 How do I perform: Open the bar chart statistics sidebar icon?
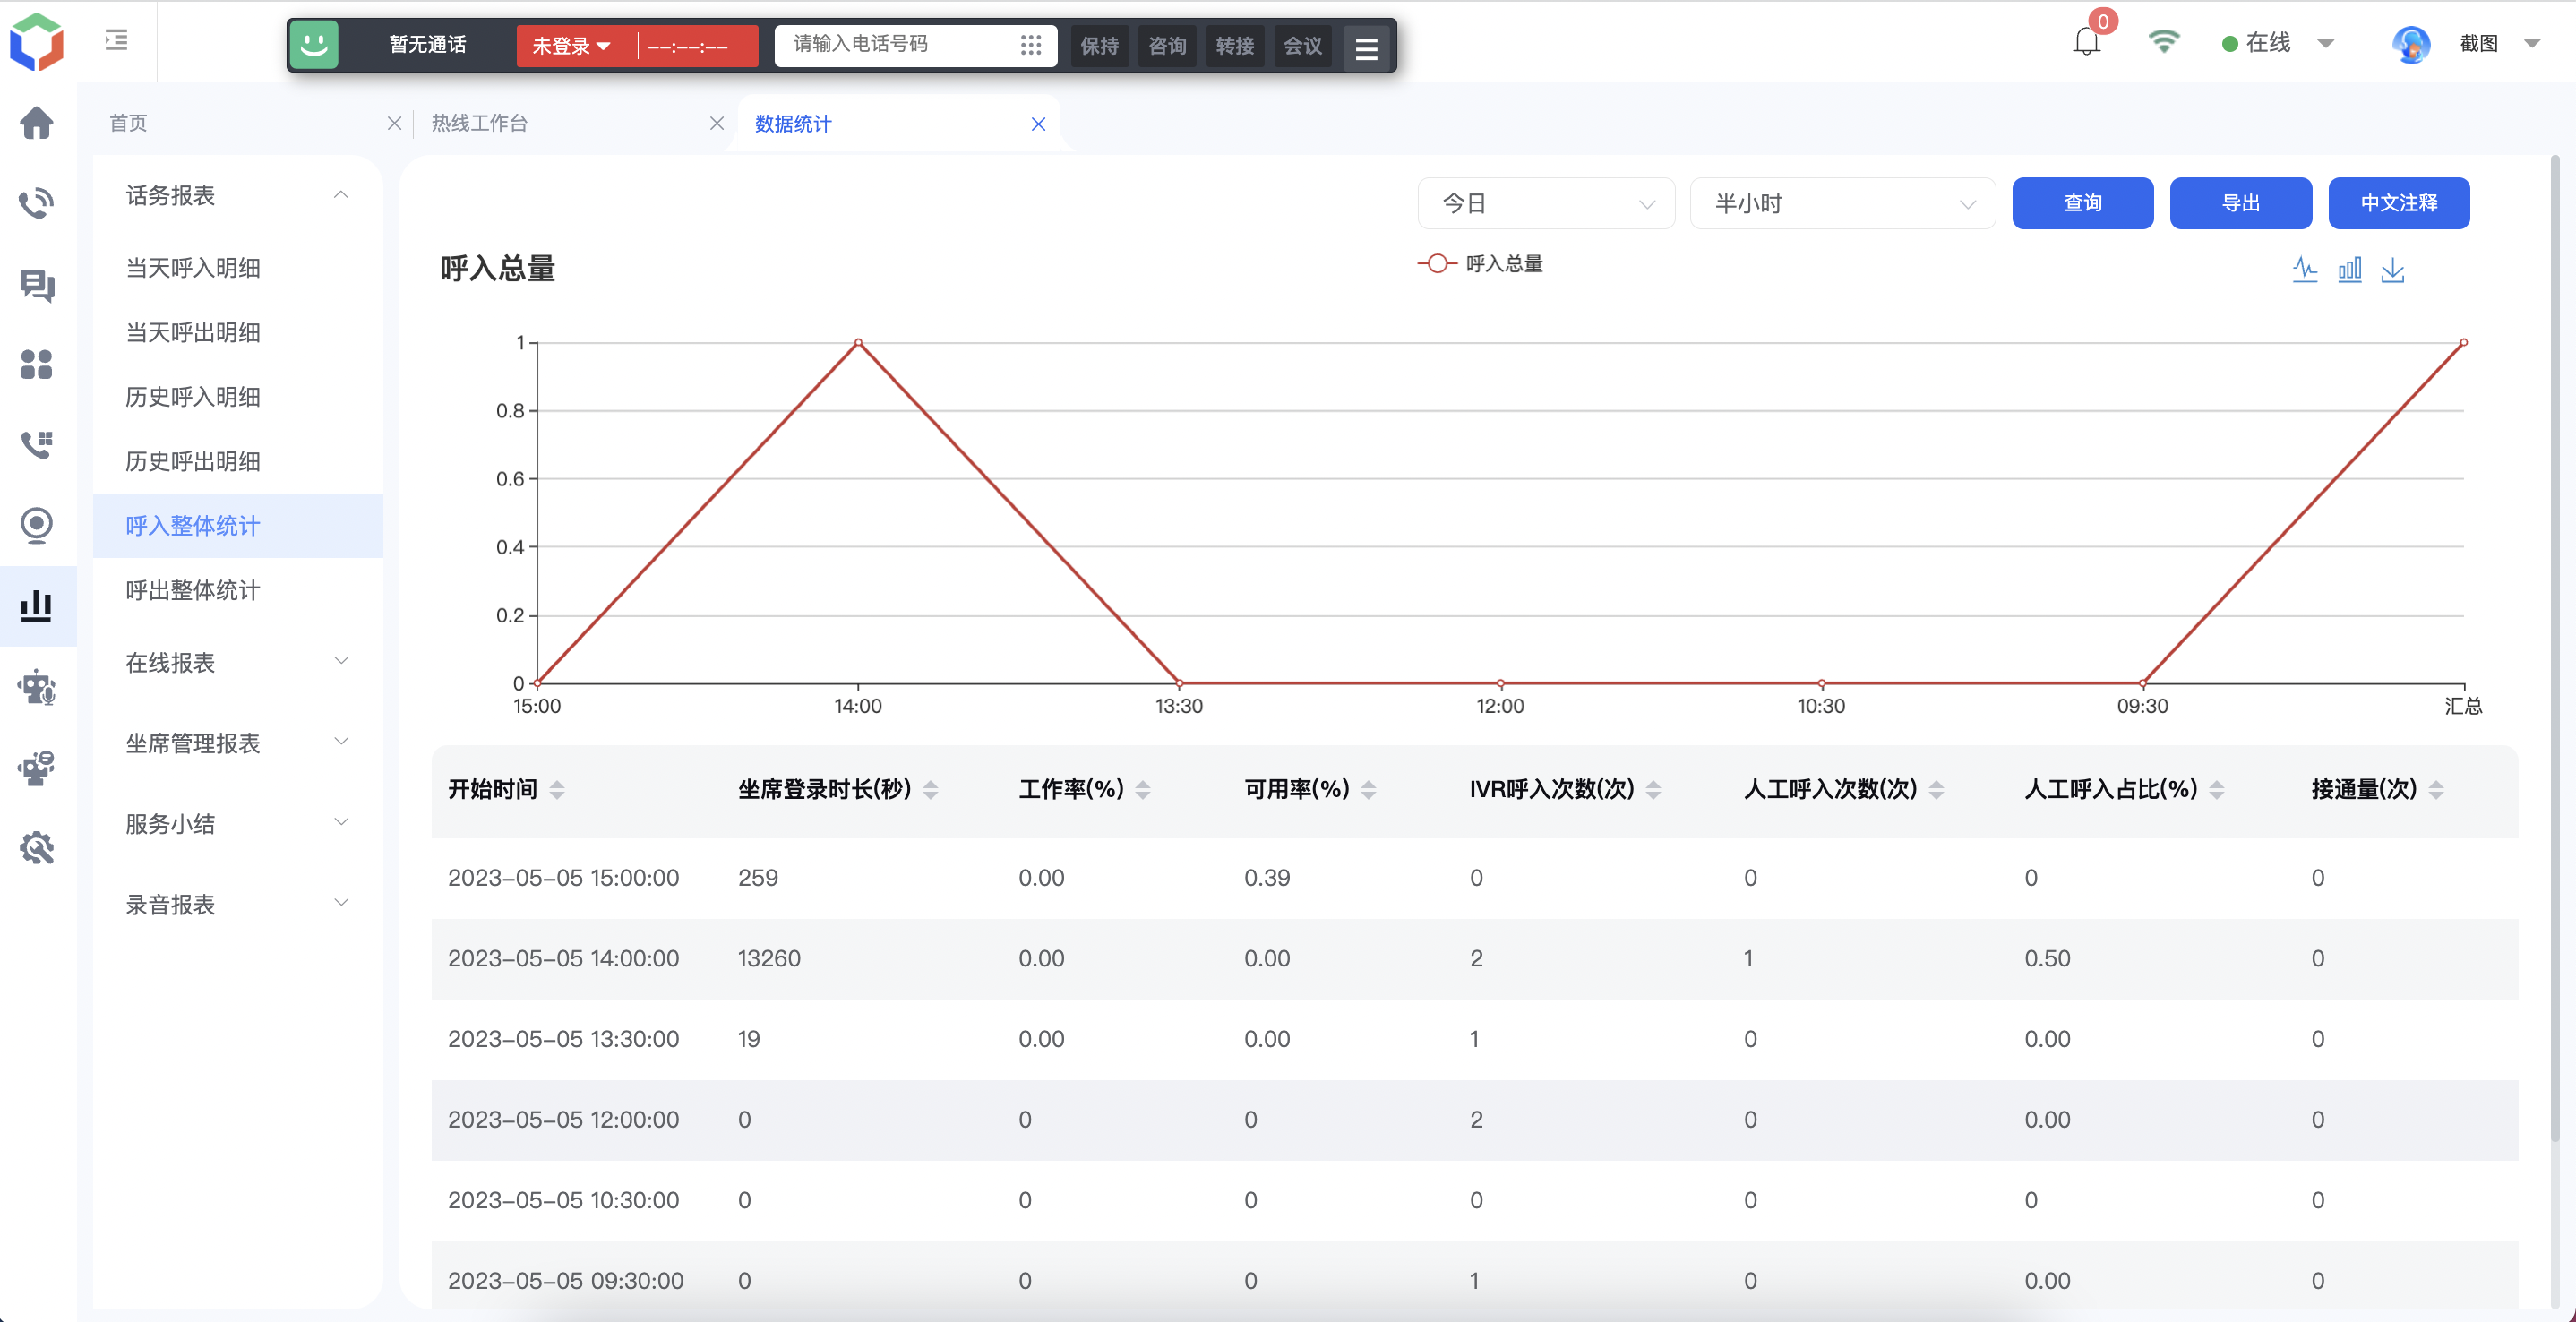point(37,605)
